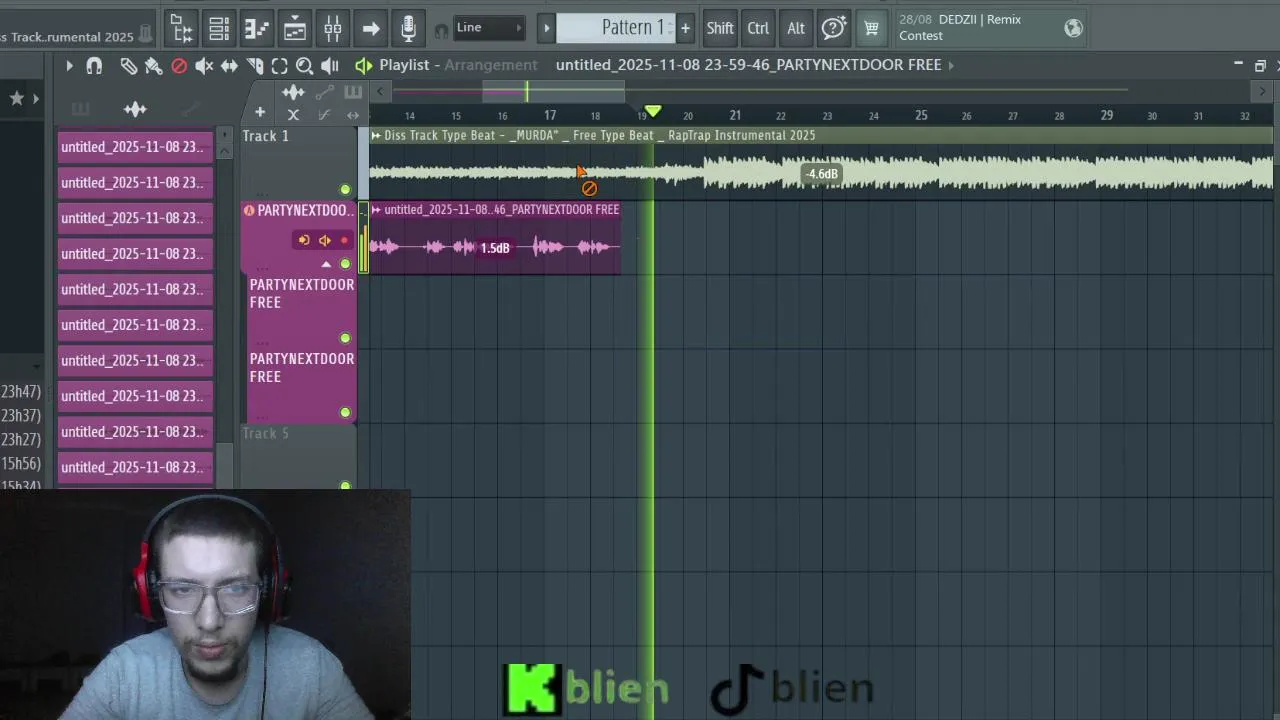Open the playlist options menu arrow
Viewport: 1280px width, 720px height.
pos(69,66)
